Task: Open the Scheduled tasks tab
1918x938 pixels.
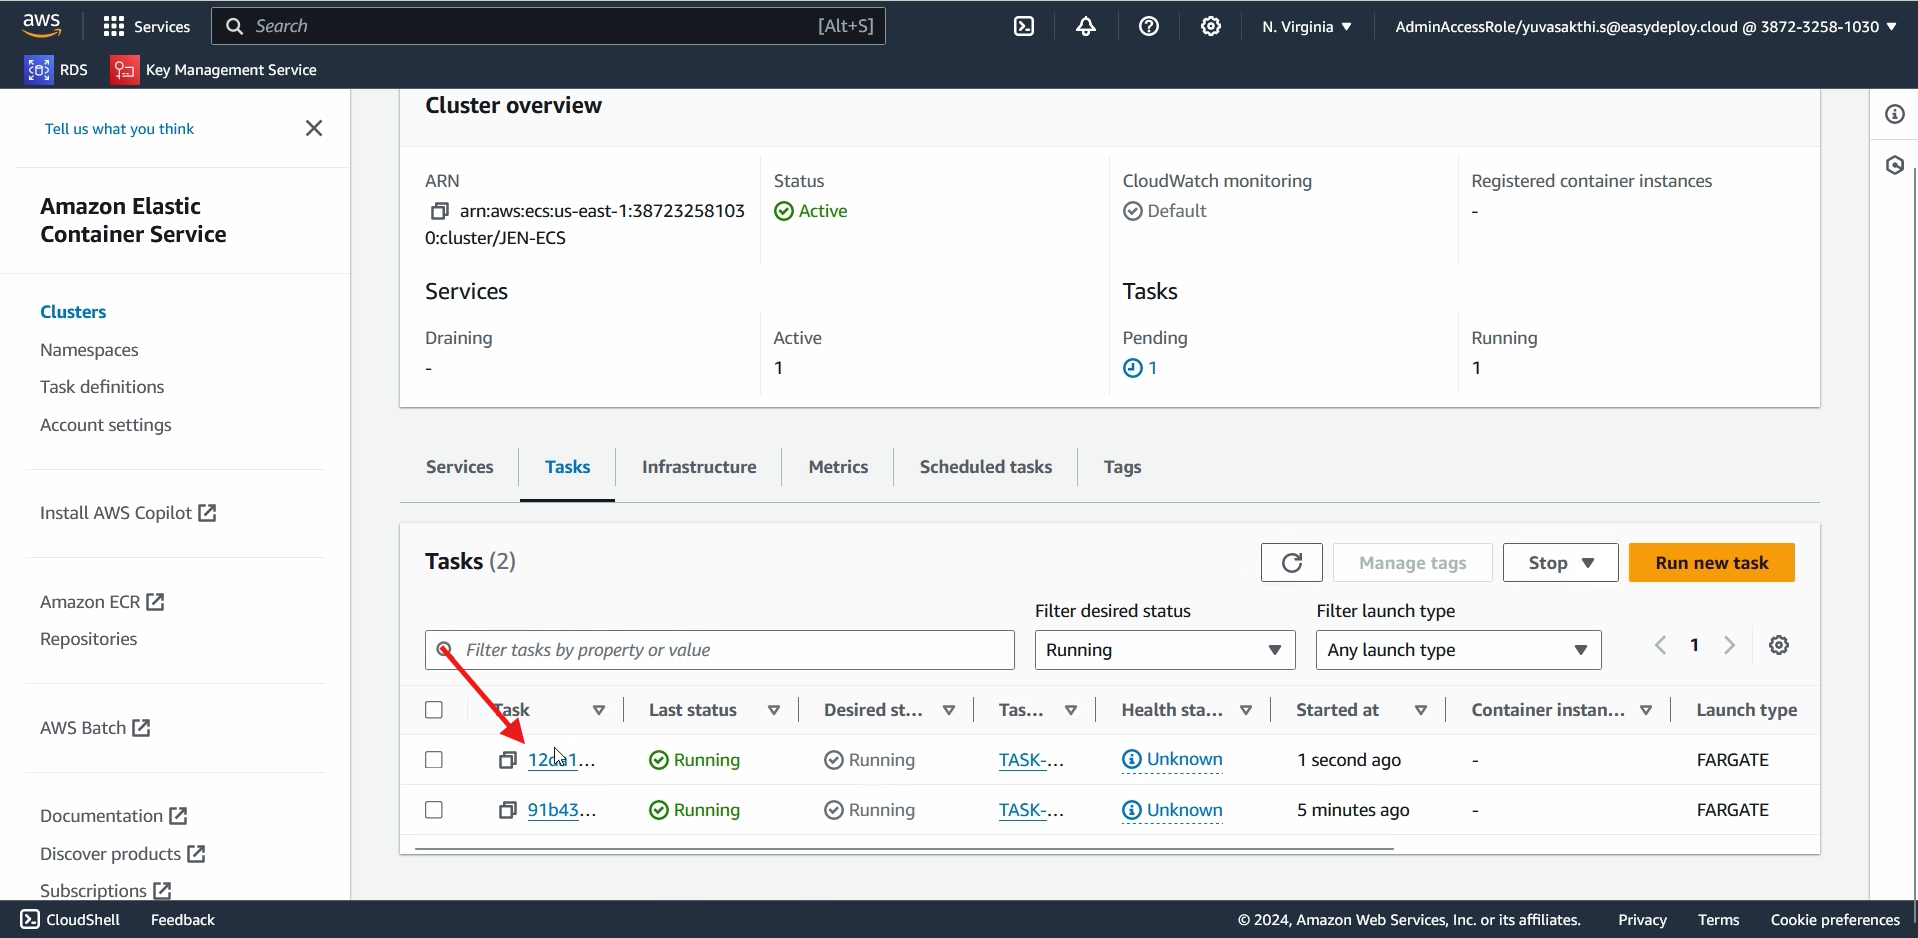Action: (985, 467)
